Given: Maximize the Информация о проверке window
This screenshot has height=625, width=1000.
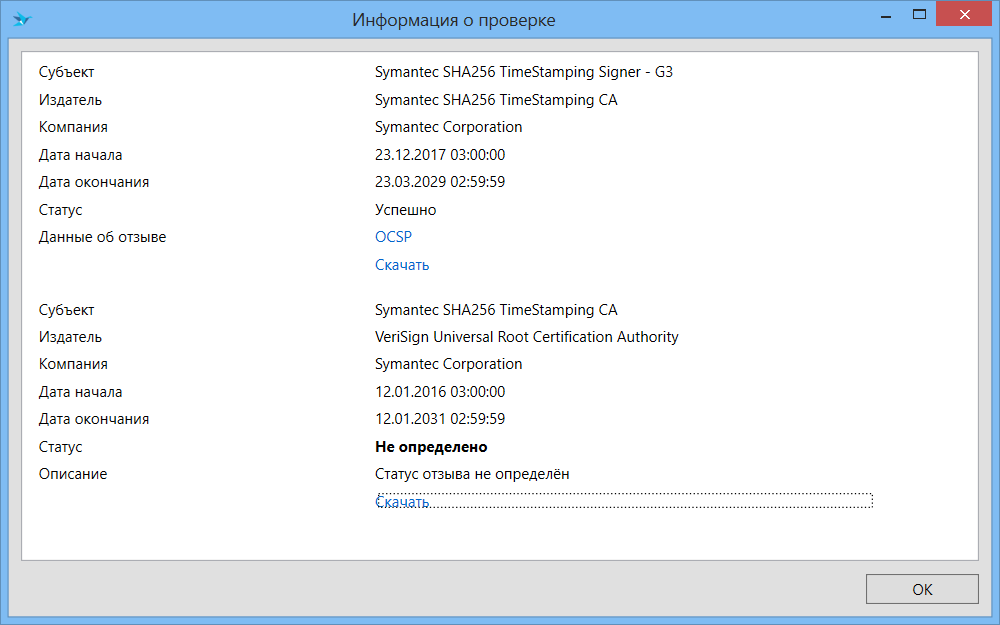Looking at the screenshot, I should 919,15.
